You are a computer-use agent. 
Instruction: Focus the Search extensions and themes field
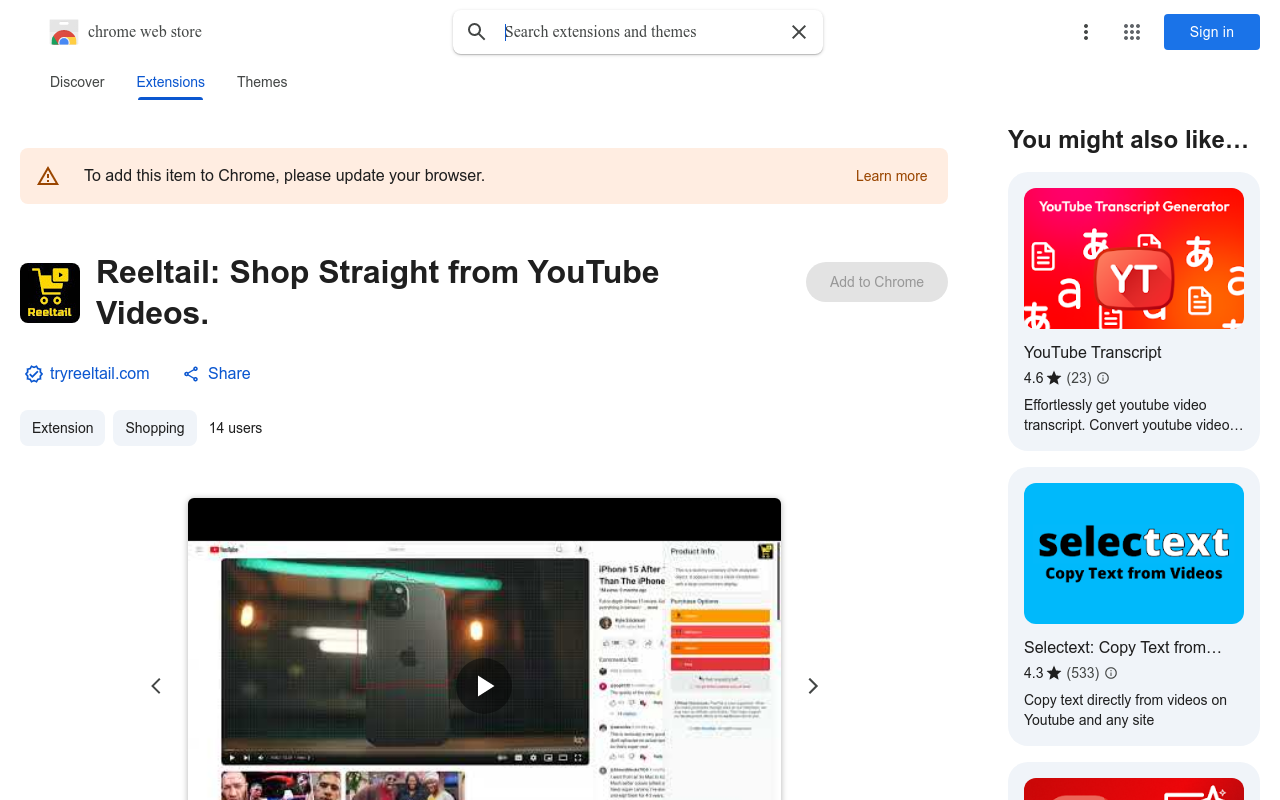coord(640,32)
